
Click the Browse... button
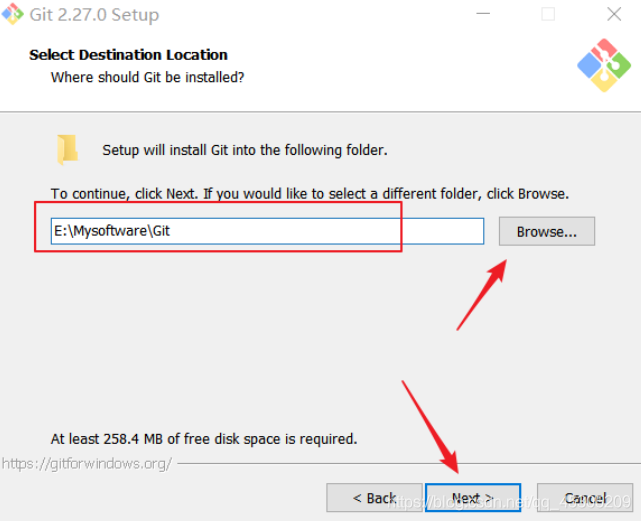pyautogui.click(x=546, y=232)
